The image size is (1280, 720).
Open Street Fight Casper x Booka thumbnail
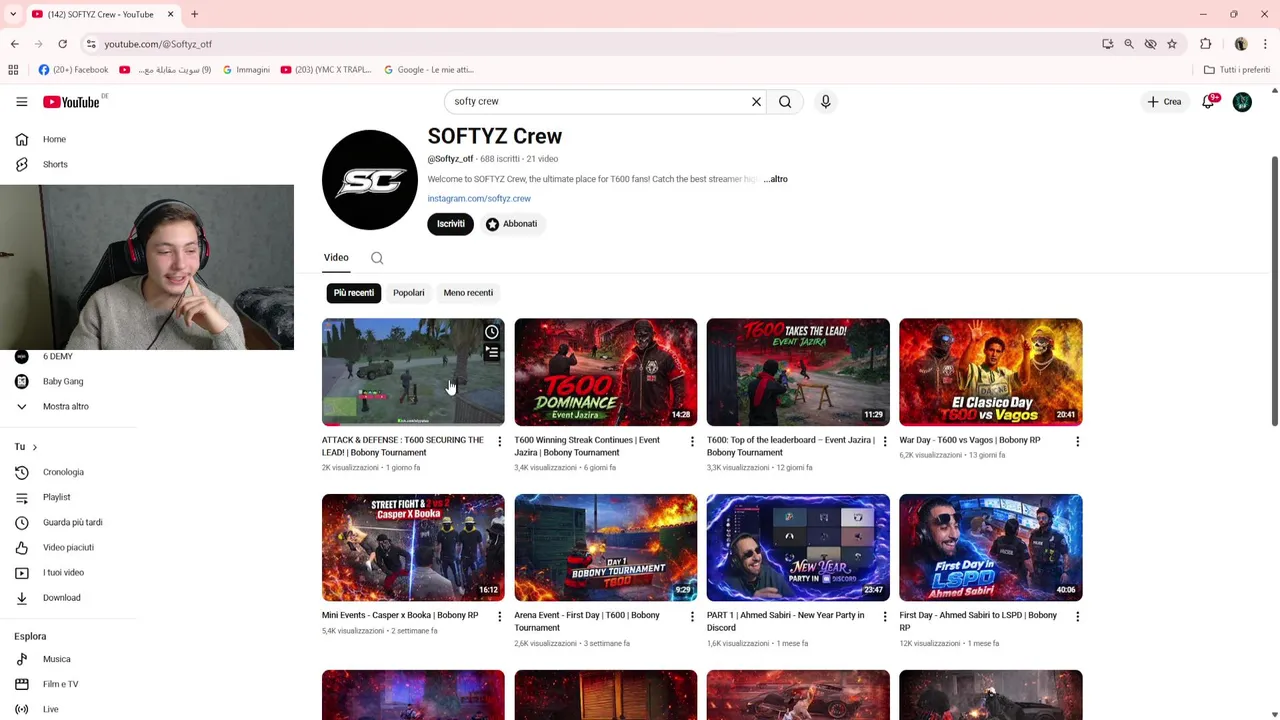pos(413,547)
